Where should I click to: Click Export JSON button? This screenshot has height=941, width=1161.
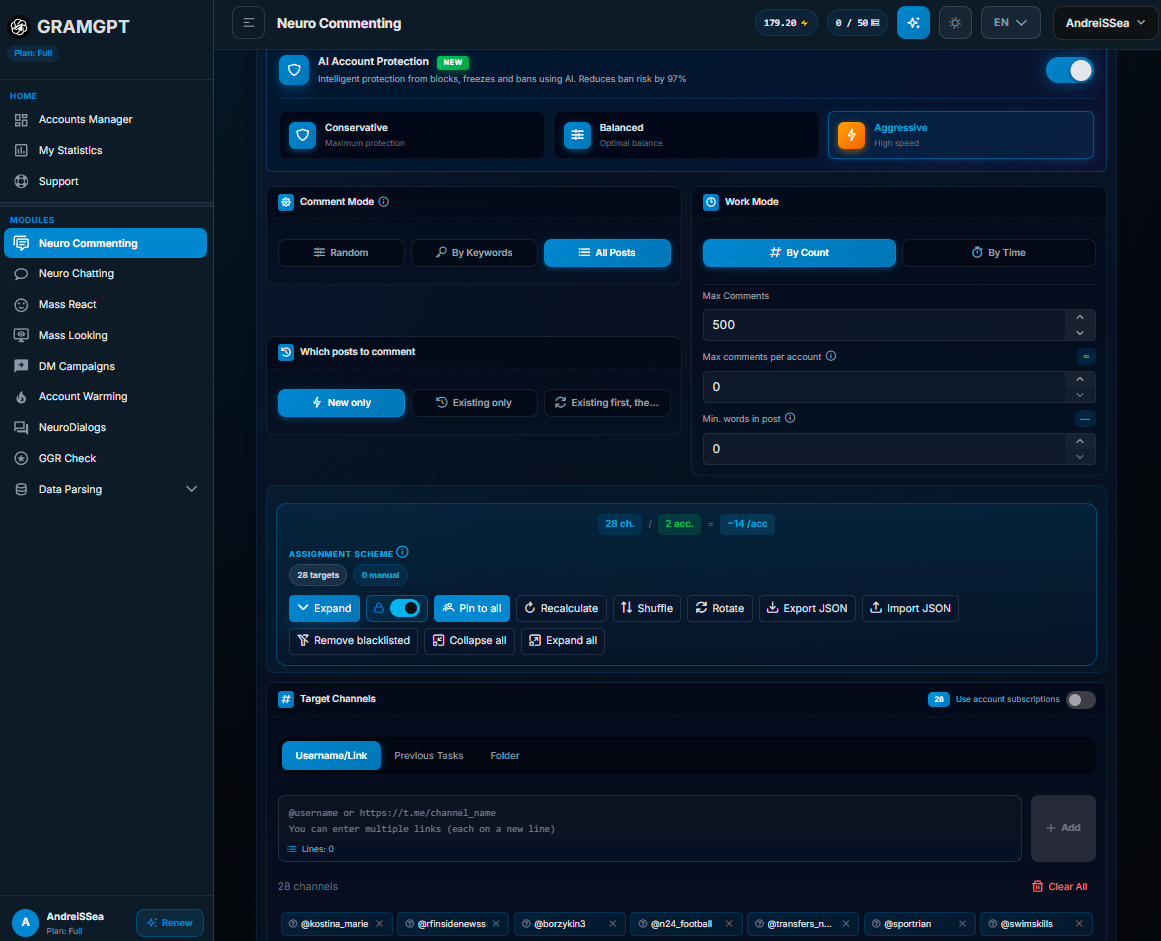[x=807, y=608]
